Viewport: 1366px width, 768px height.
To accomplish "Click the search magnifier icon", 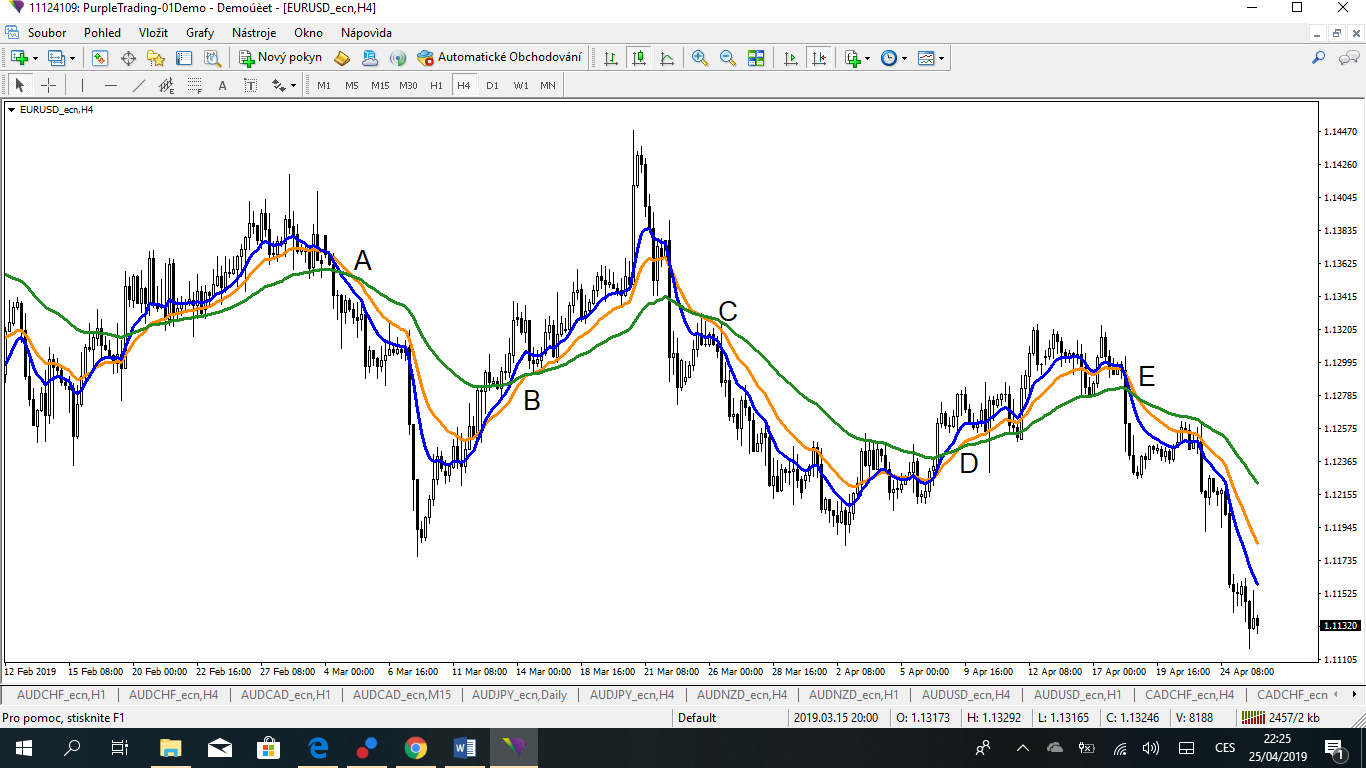I will point(1319,58).
